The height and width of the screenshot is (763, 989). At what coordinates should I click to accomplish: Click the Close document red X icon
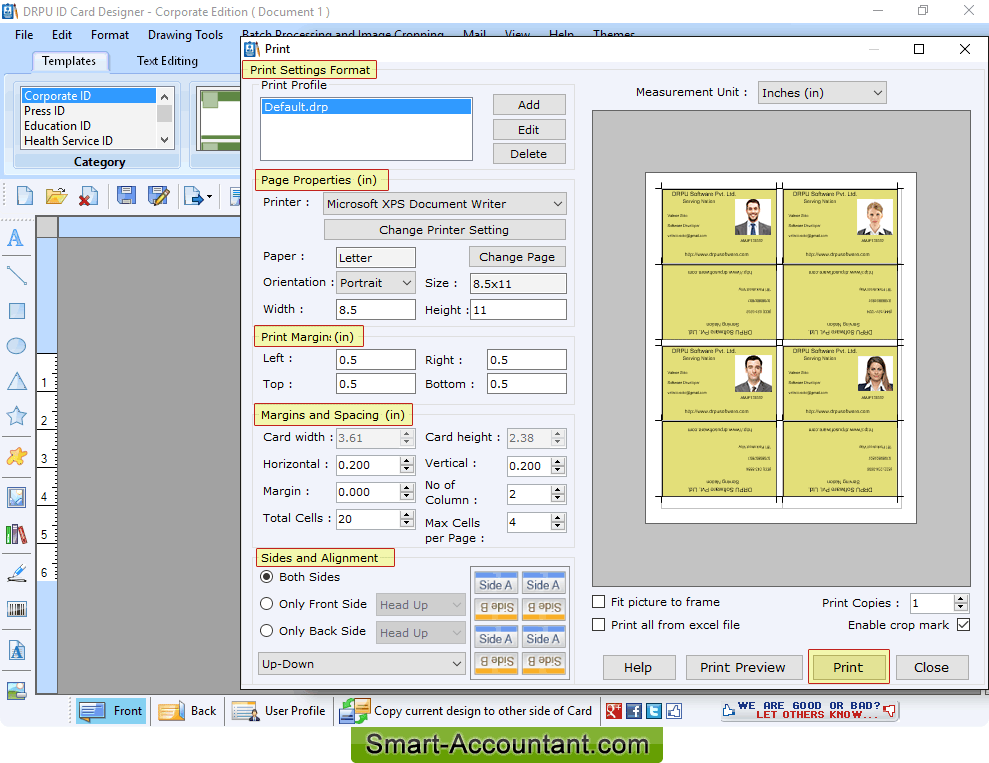(88, 196)
